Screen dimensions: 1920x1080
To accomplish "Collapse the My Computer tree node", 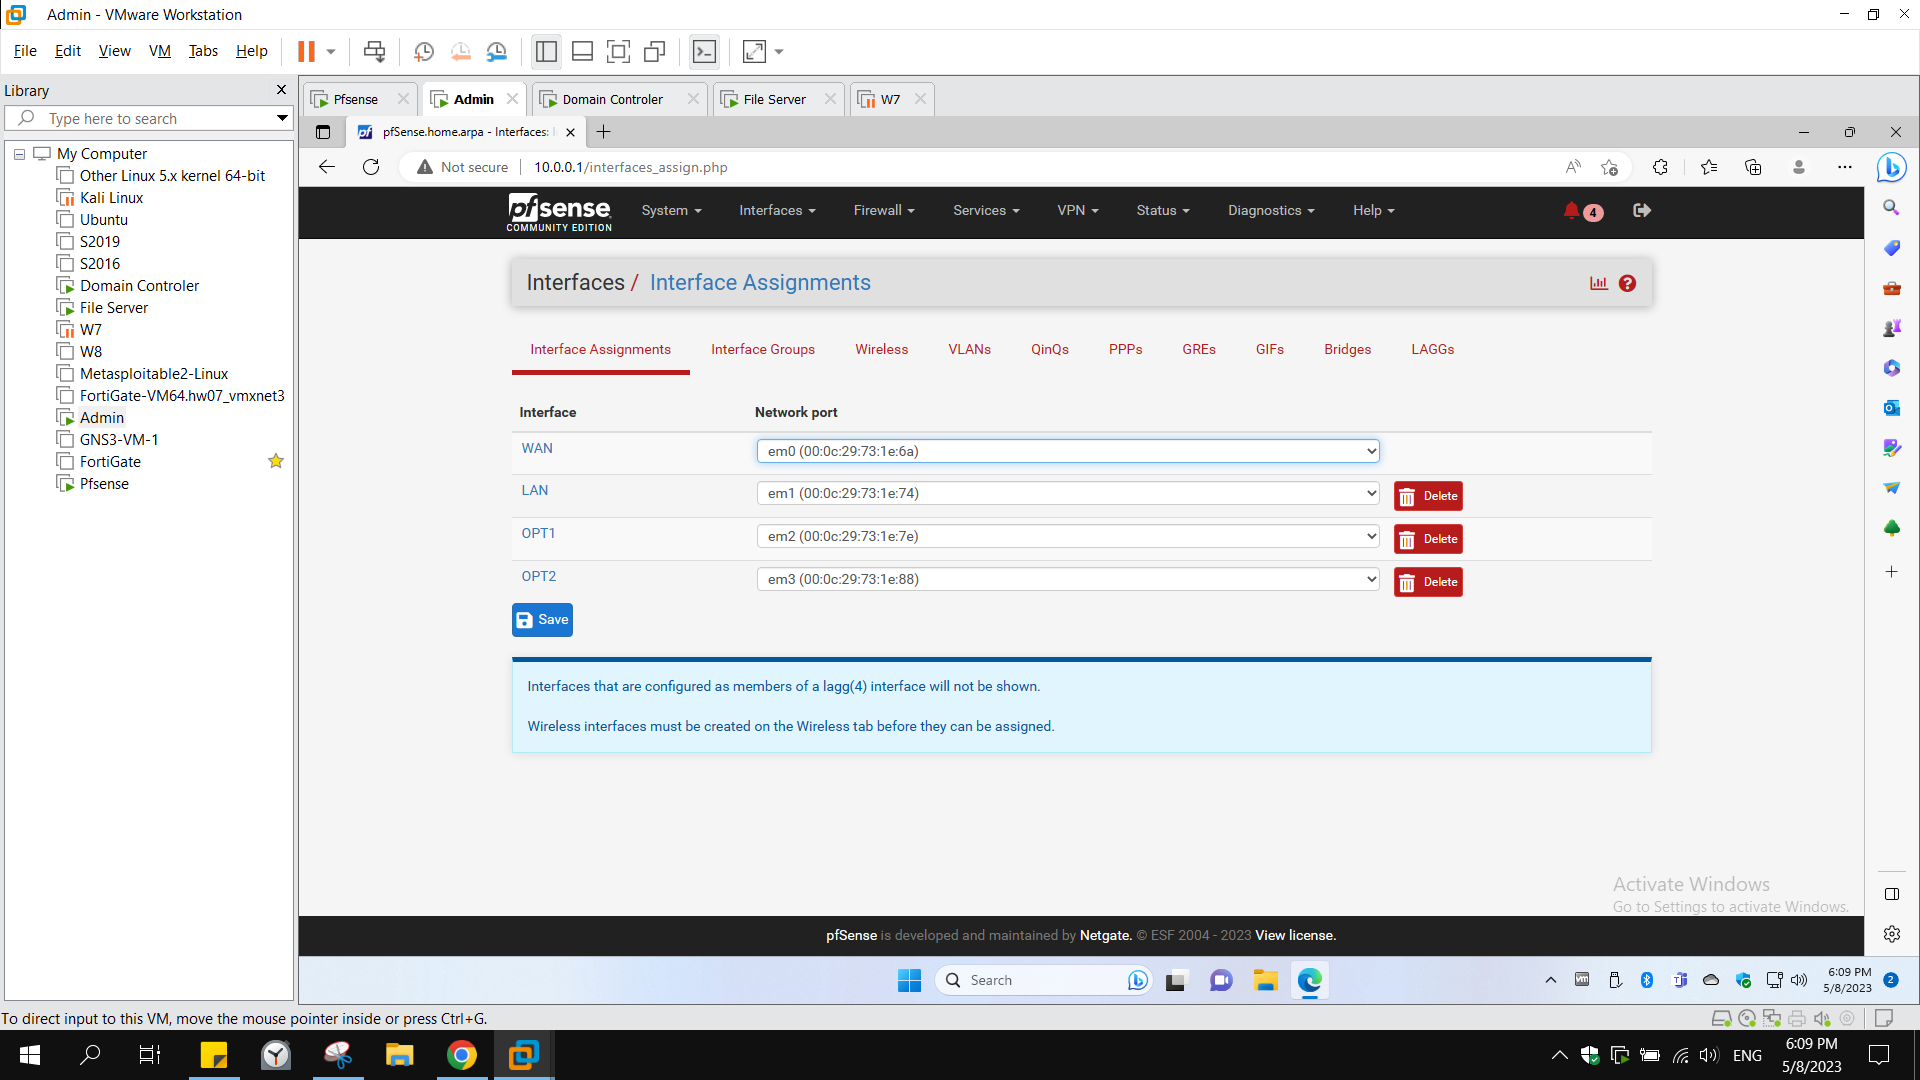I will (x=18, y=153).
